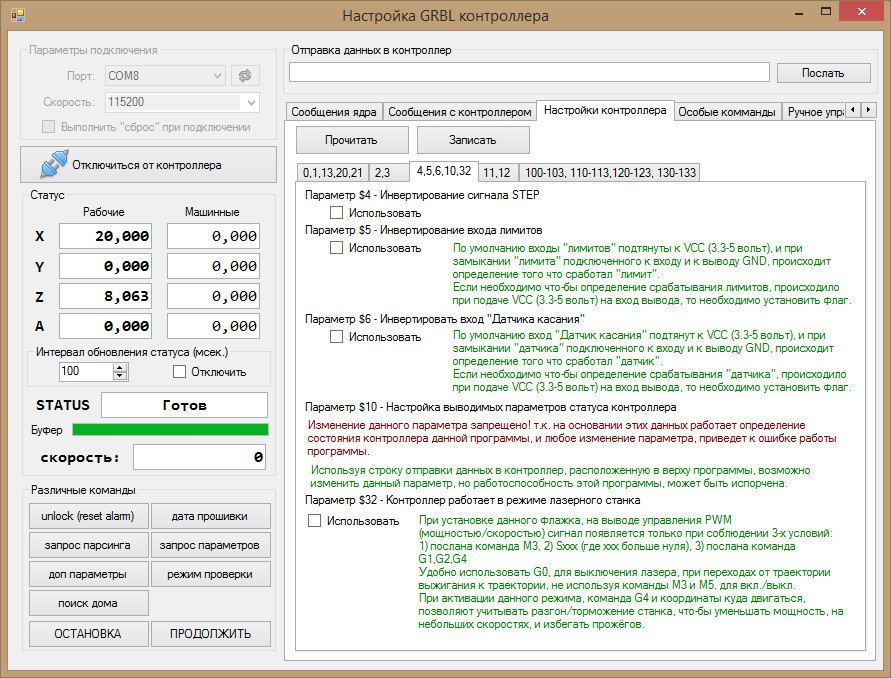Click the Послать send button
The width and height of the screenshot is (891, 678).
coord(823,73)
